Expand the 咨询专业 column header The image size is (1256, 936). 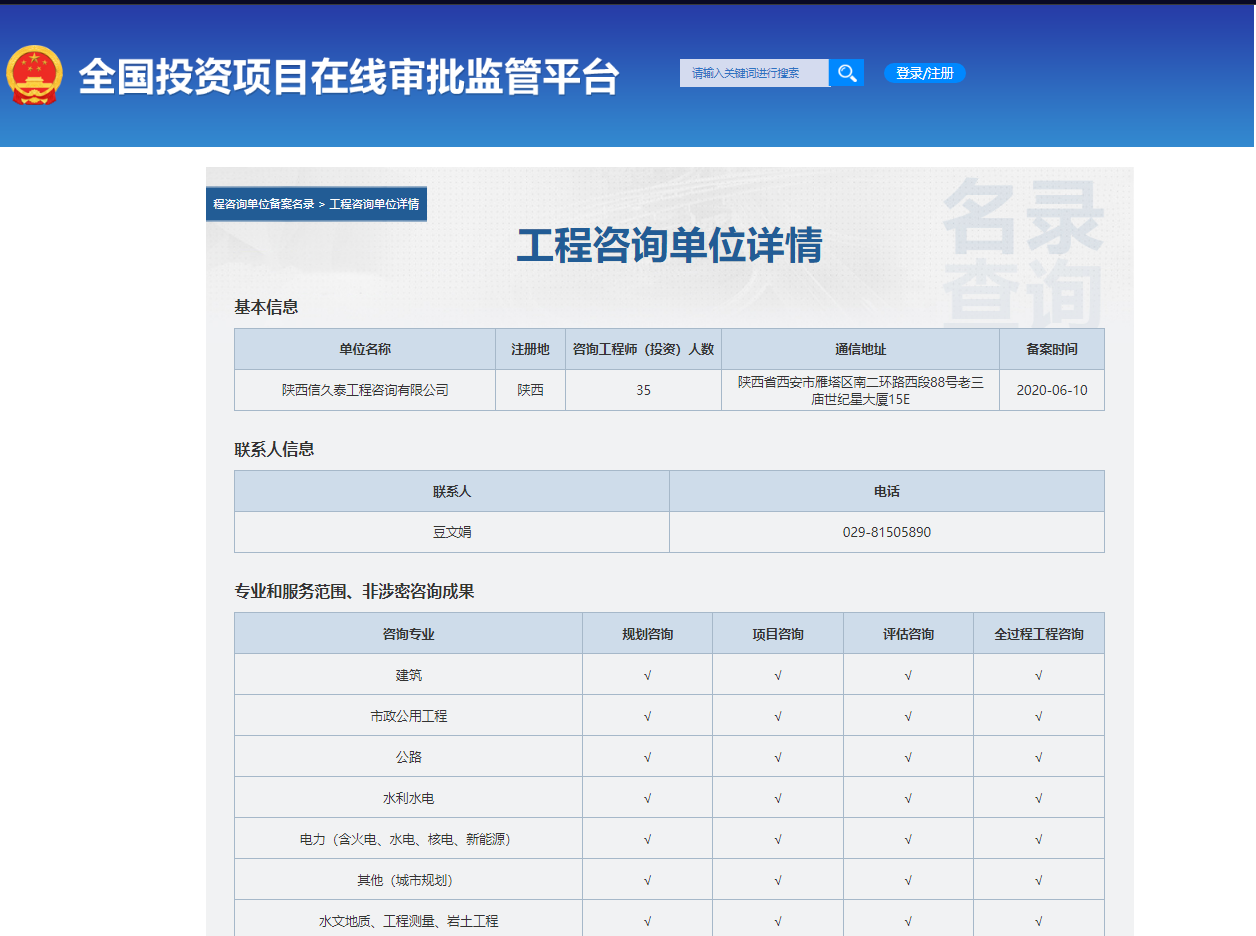tap(408, 632)
